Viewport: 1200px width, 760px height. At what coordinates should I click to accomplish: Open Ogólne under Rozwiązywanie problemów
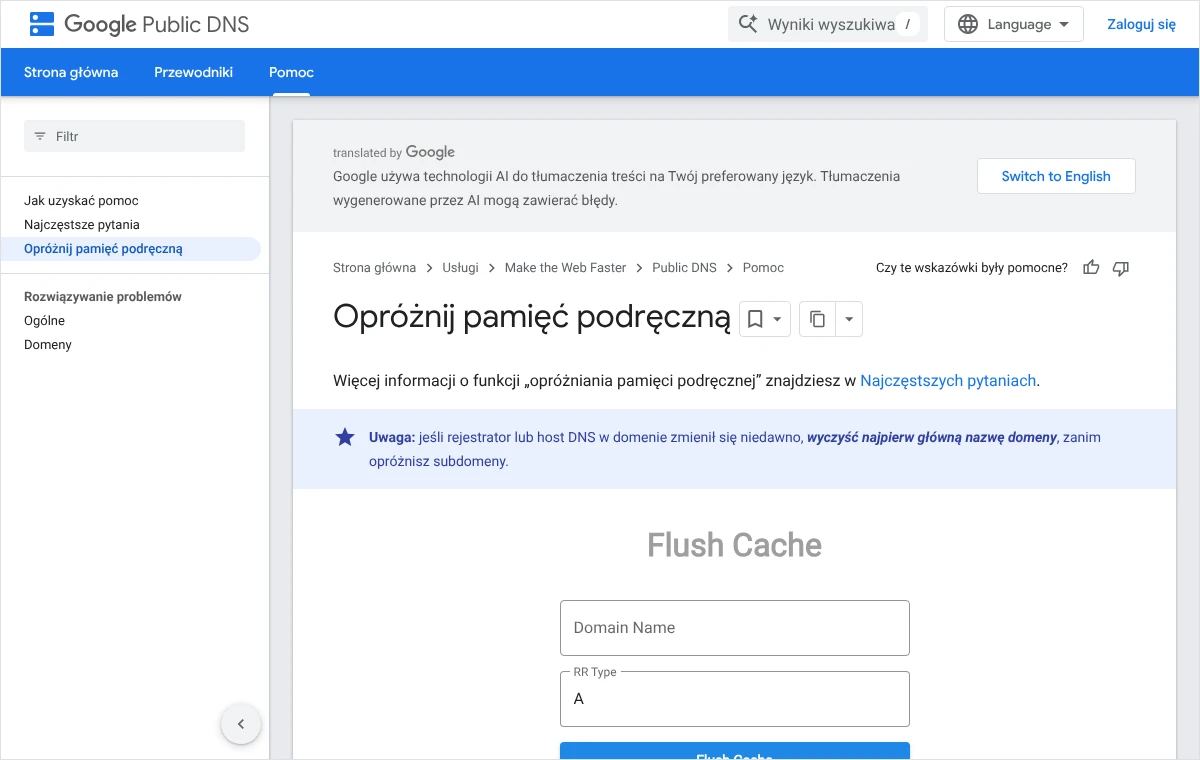click(x=44, y=321)
